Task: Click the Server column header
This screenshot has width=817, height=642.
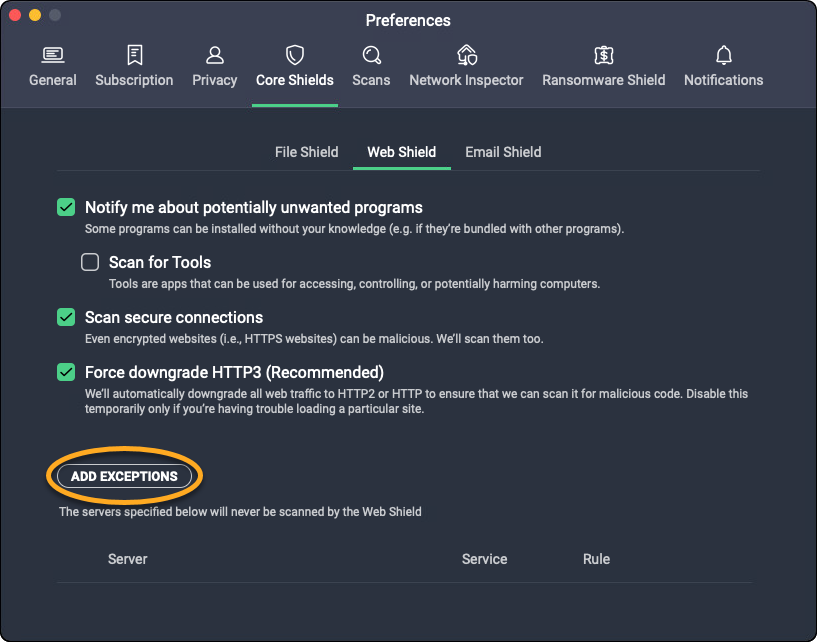Action: click(128, 559)
